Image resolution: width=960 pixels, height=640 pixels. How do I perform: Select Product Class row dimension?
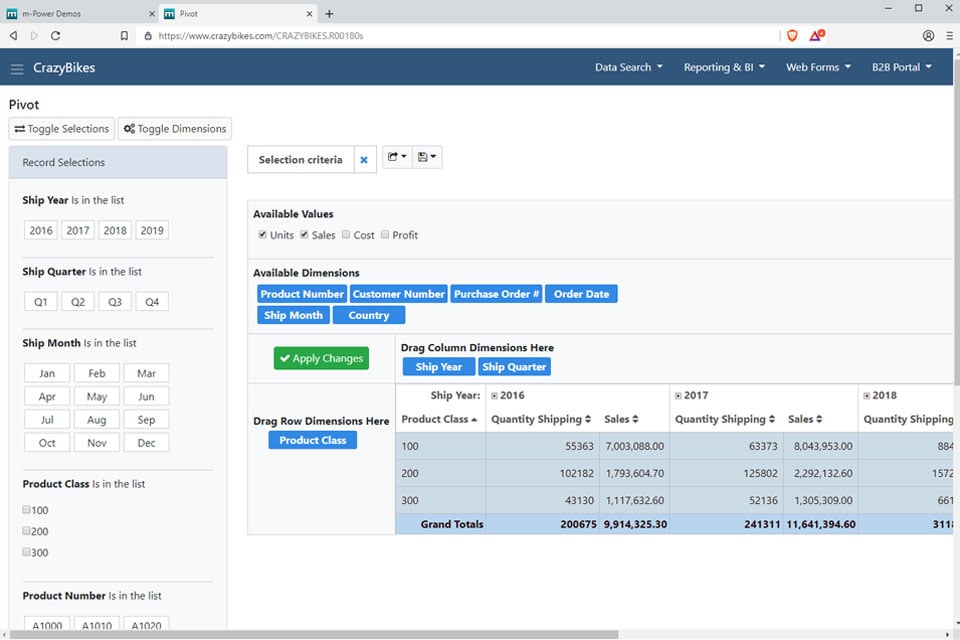pyautogui.click(x=313, y=440)
